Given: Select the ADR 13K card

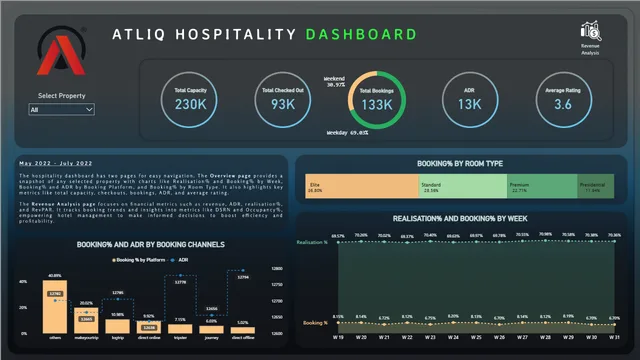Looking at the screenshot, I should pos(470,100).
